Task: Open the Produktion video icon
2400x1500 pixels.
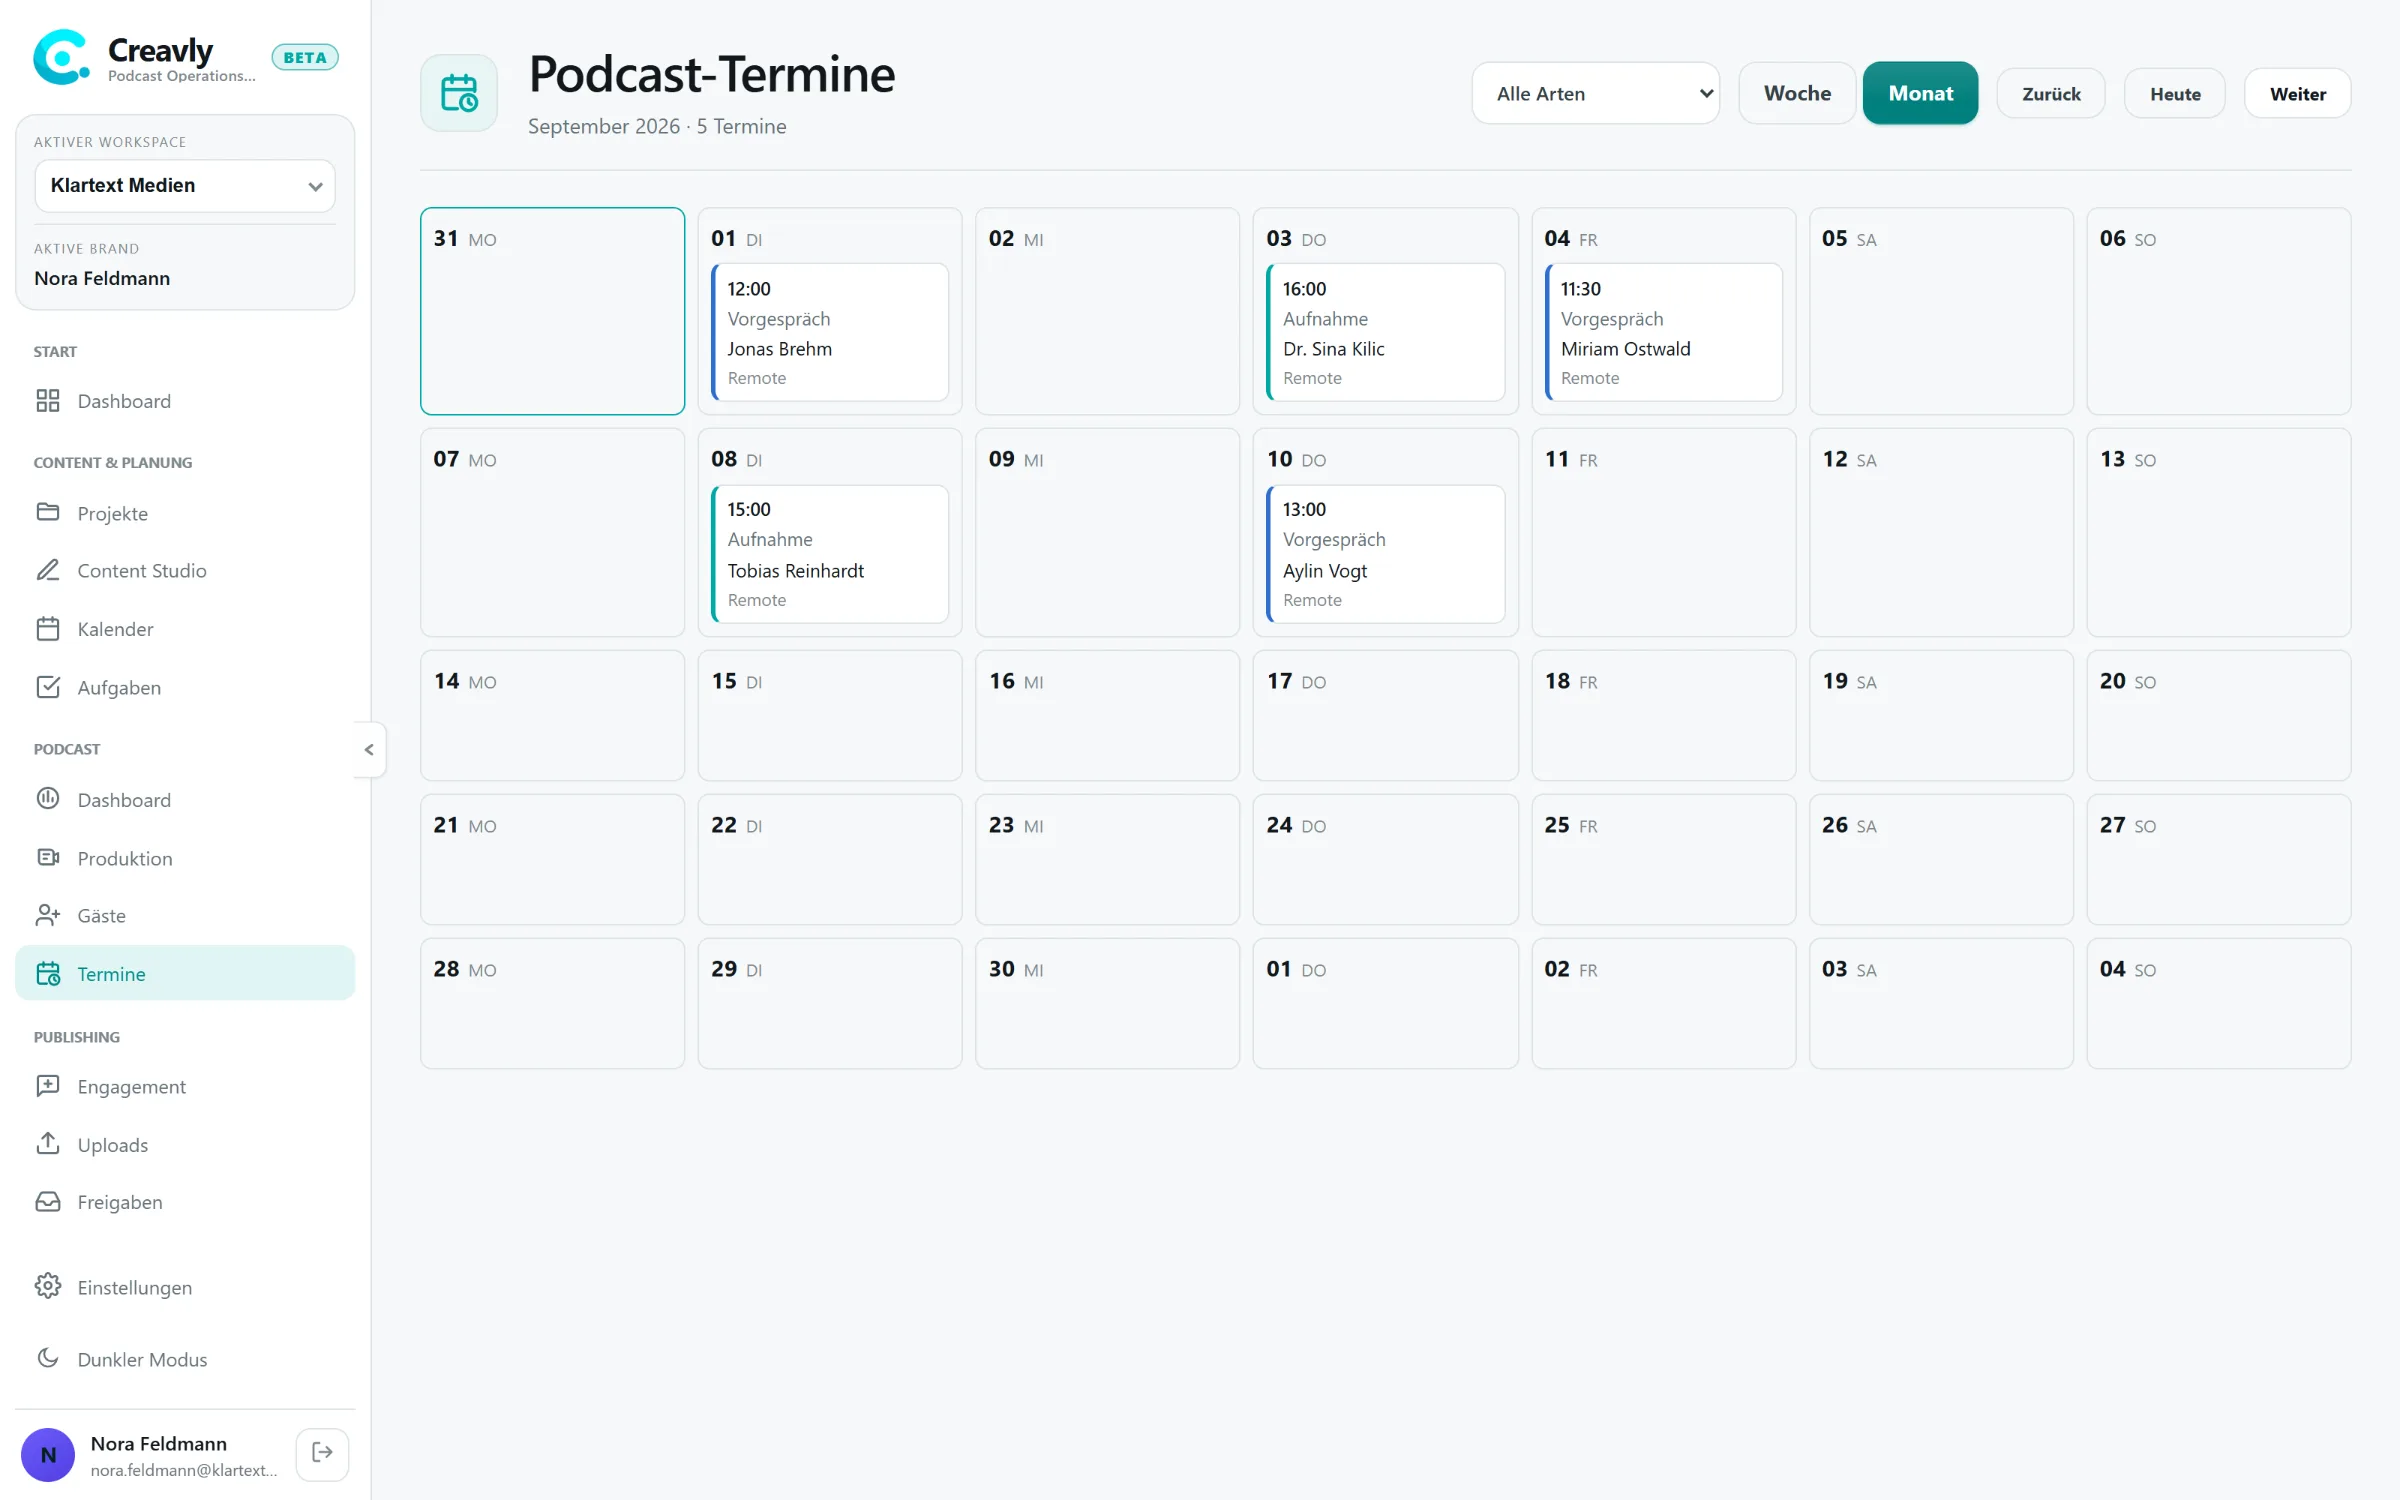Action: click(48, 858)
